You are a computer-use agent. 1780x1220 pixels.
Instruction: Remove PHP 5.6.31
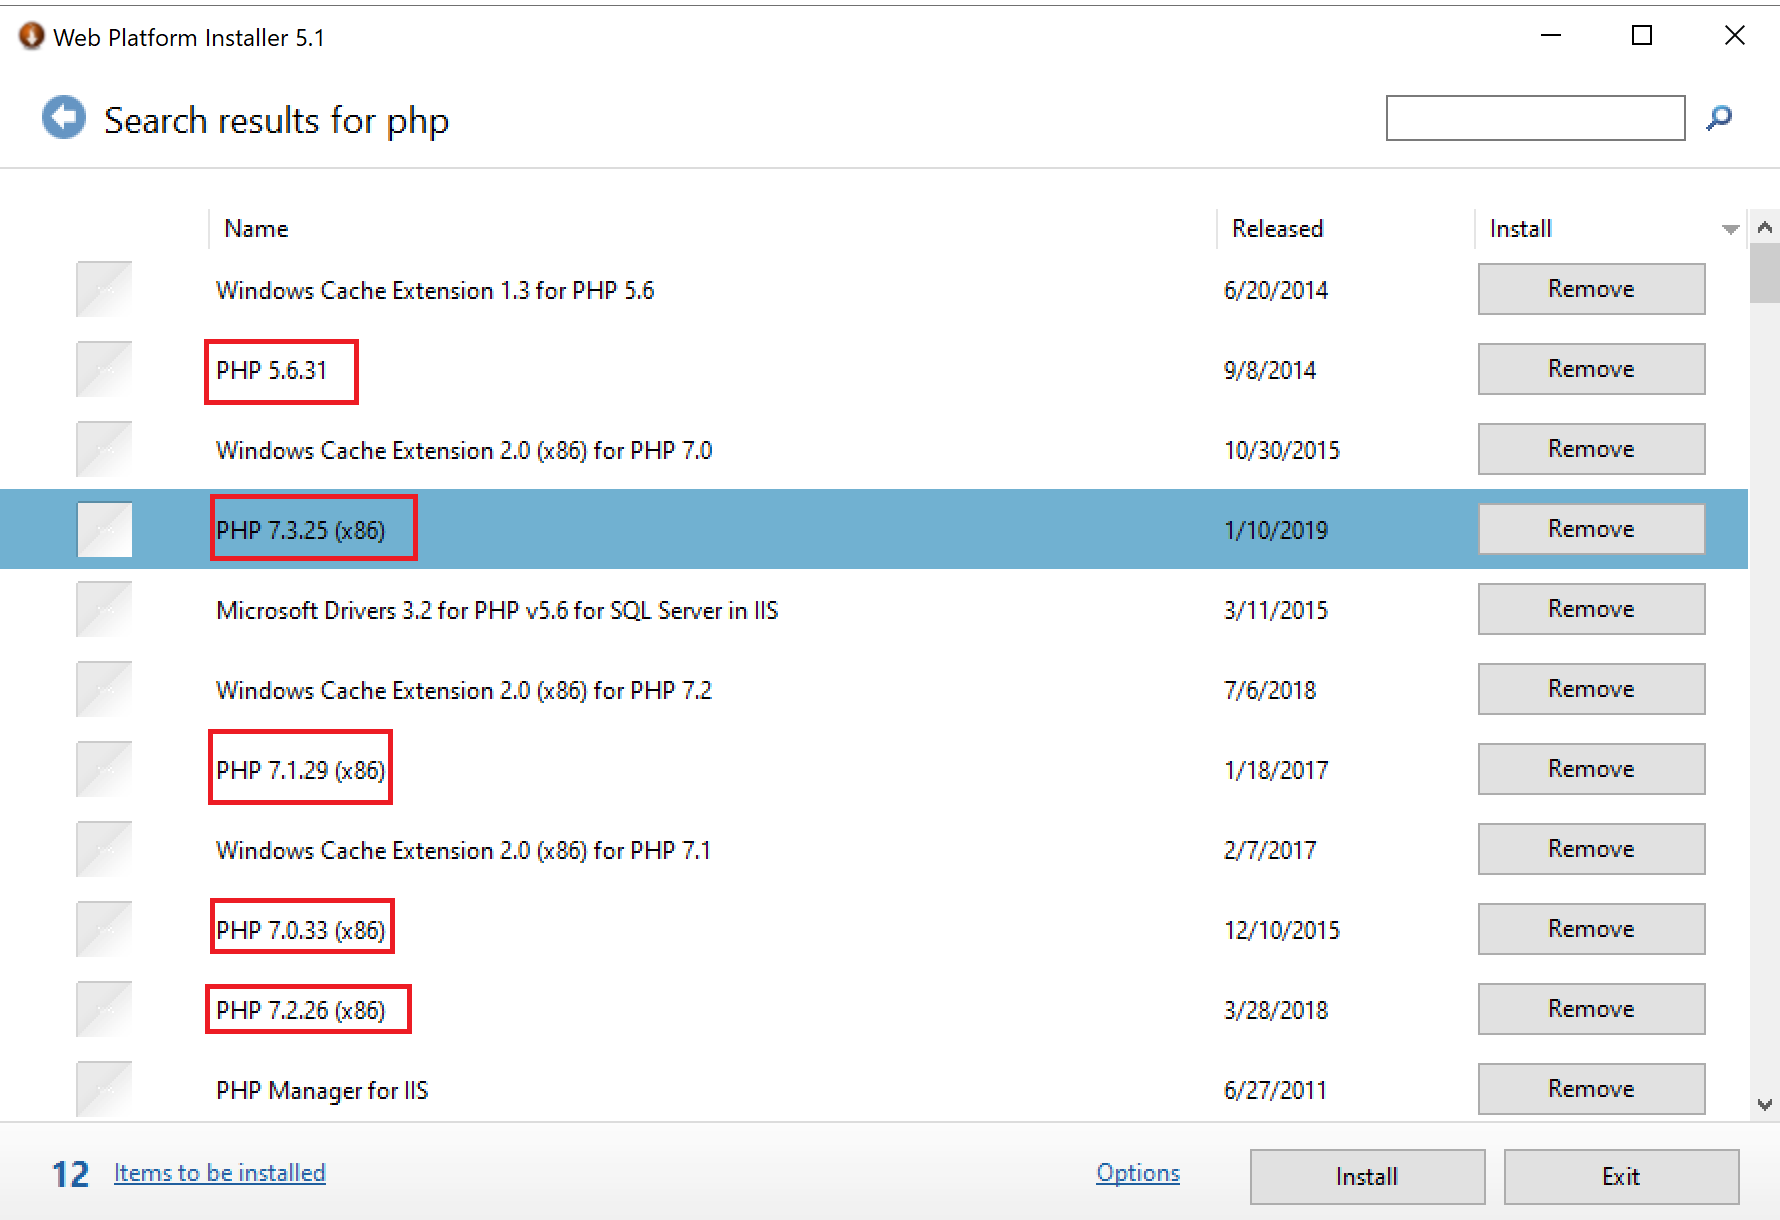click(1591, 369)
